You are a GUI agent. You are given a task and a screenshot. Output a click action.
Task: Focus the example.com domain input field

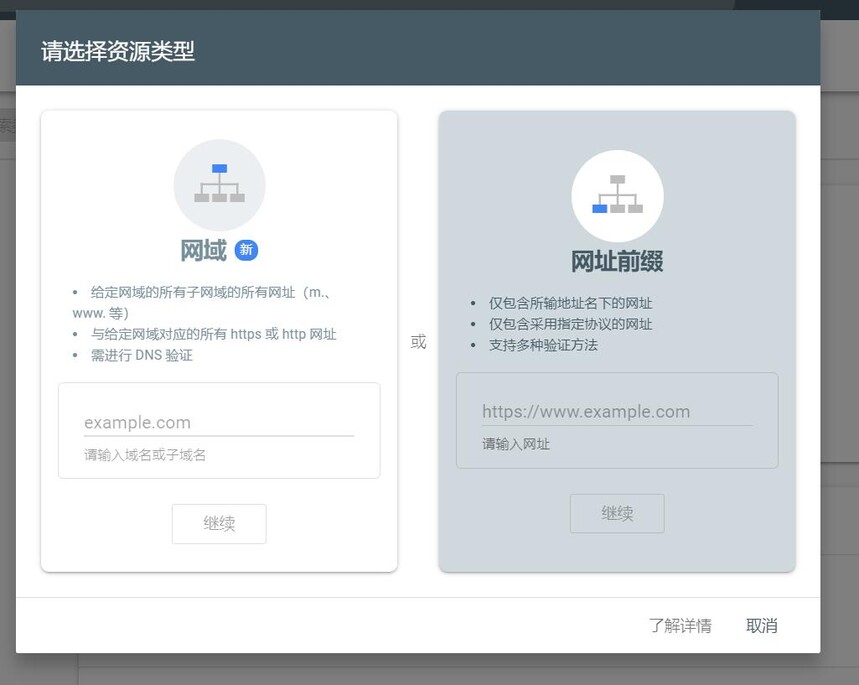pos(219,423)
